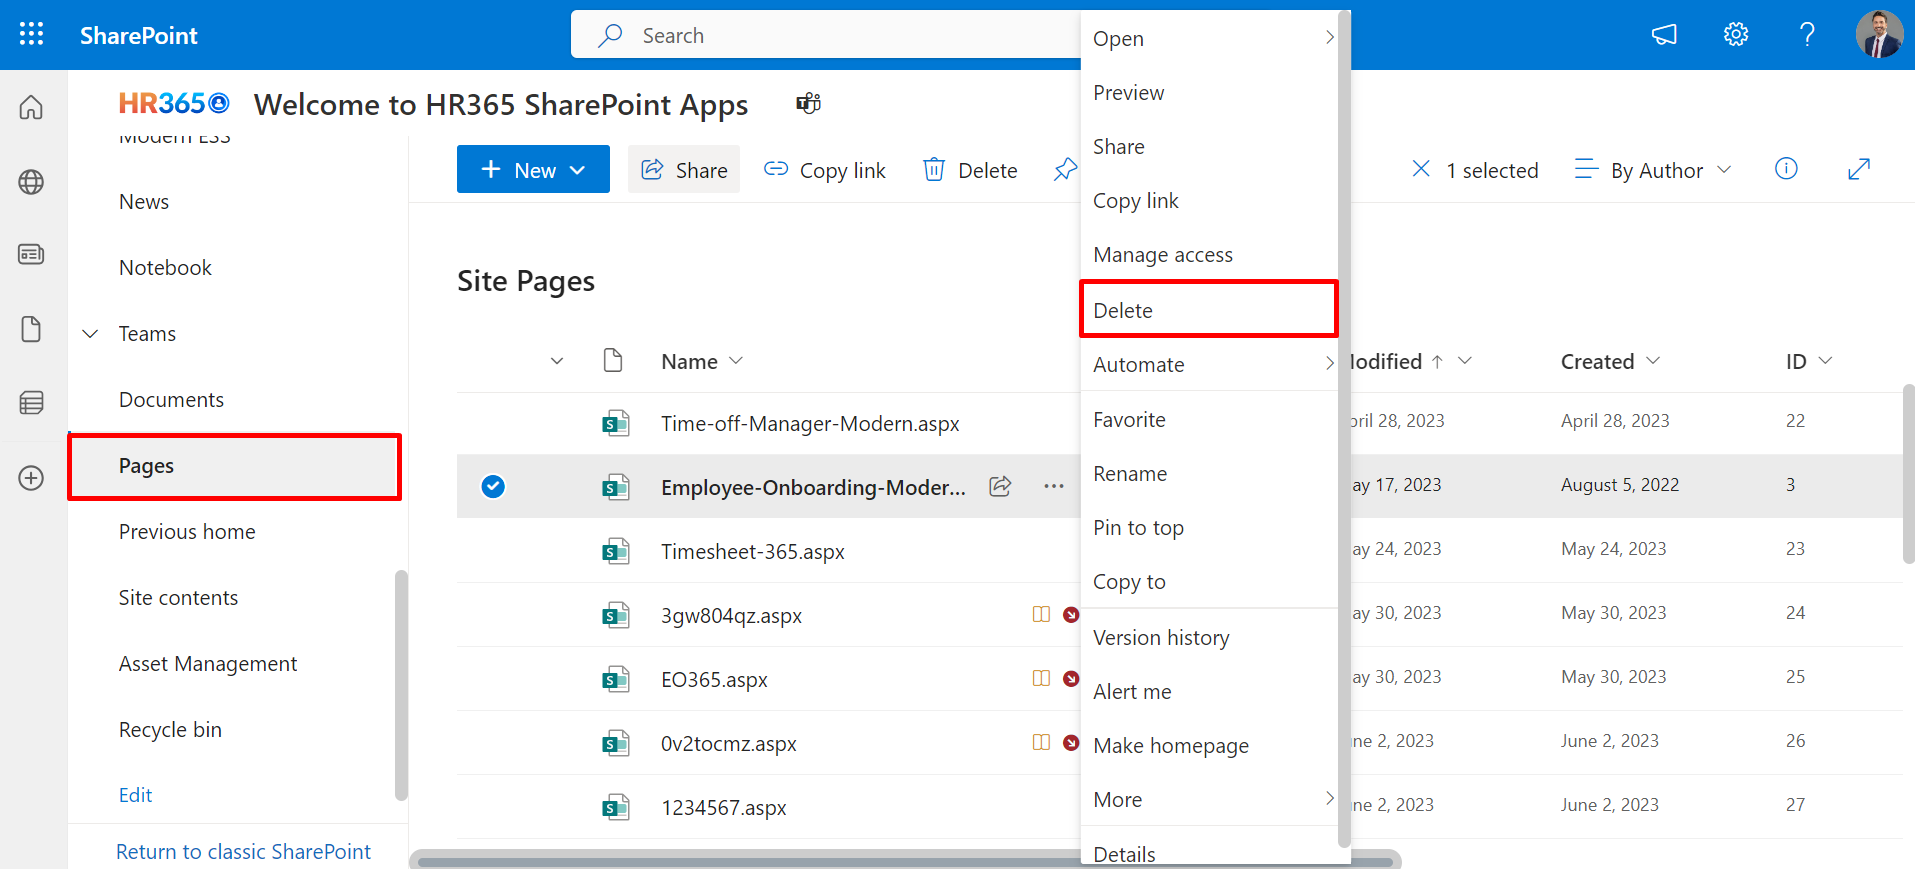Click checked-out red icon on 0v2tocmz.aspx
Image resolution: width=1915 pixels, height=869 pixels.
(1071, 742)
